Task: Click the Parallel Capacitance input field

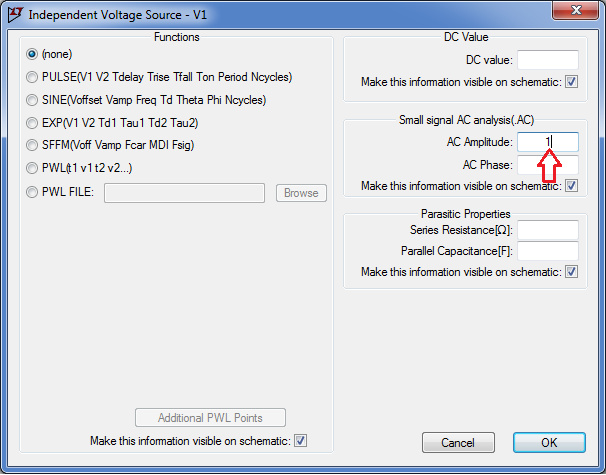Action: coord(548,251)
